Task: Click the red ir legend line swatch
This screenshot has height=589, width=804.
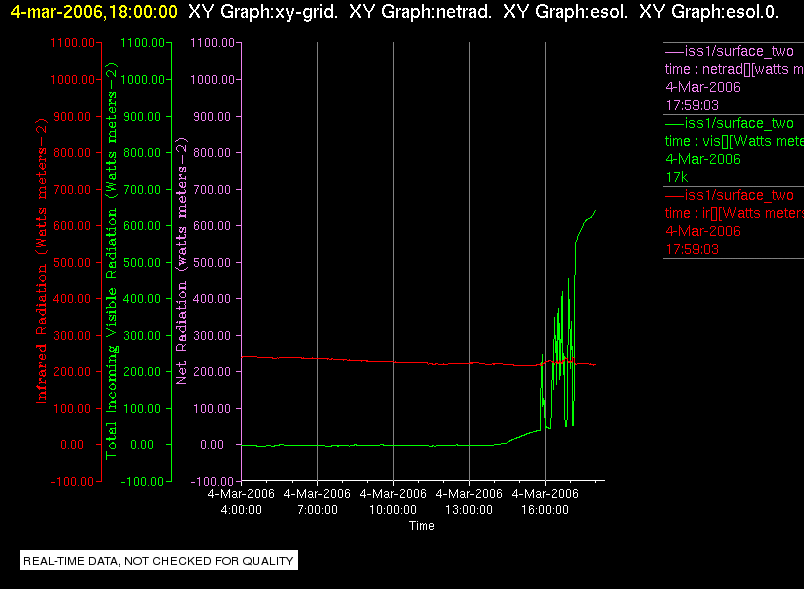Action: pos(674,195)
